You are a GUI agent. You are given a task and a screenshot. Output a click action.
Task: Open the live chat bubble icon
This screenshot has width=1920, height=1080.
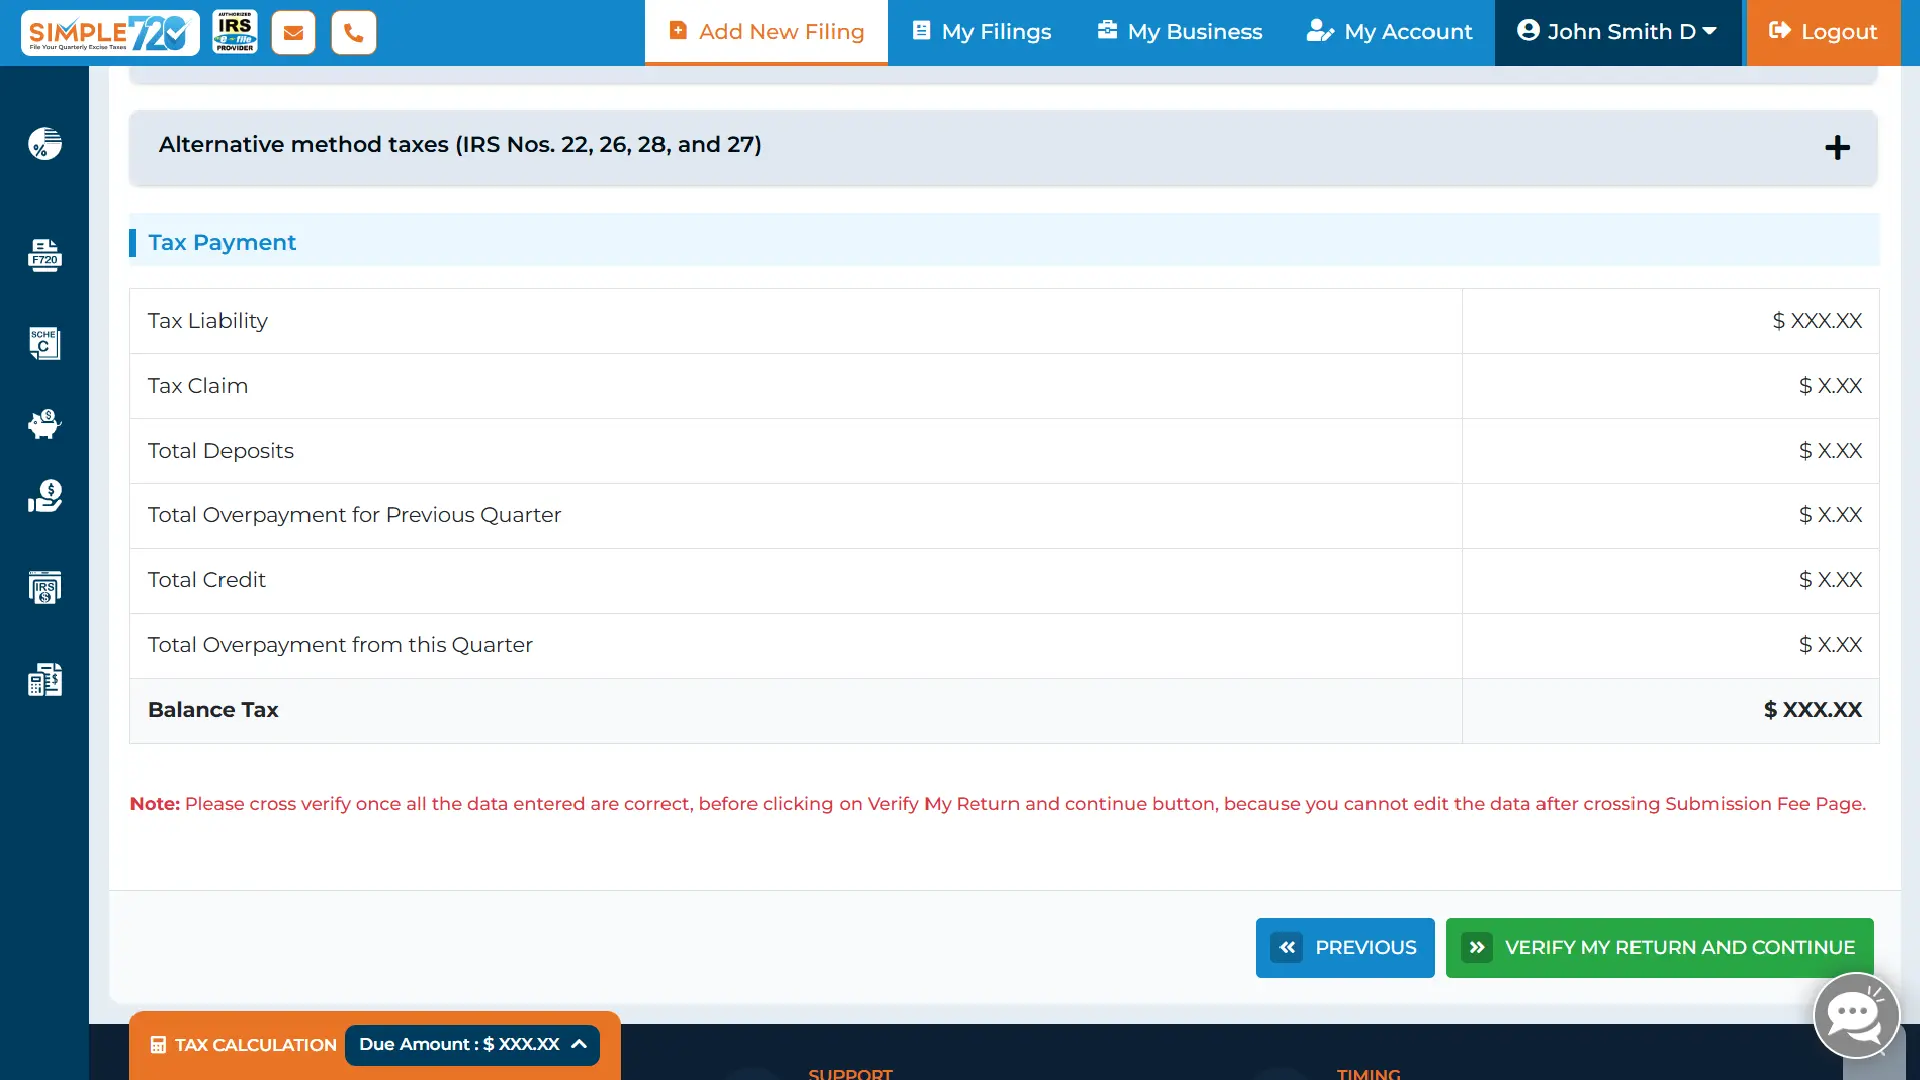point(1856,1015)
